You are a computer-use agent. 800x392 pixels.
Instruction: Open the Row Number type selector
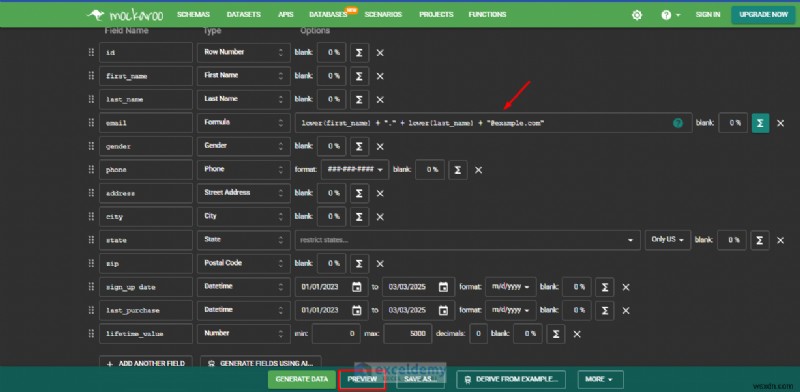coord(244,53)
